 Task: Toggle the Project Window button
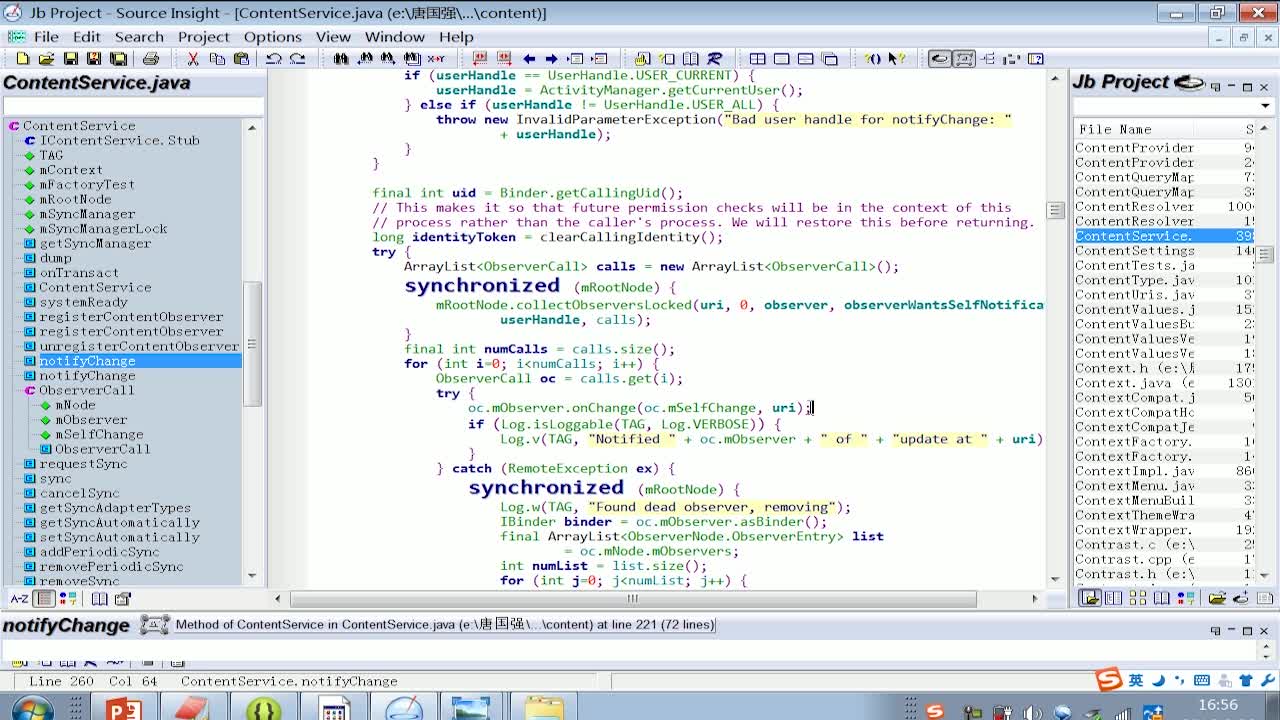pyautogui.click(x=939, y=59)
